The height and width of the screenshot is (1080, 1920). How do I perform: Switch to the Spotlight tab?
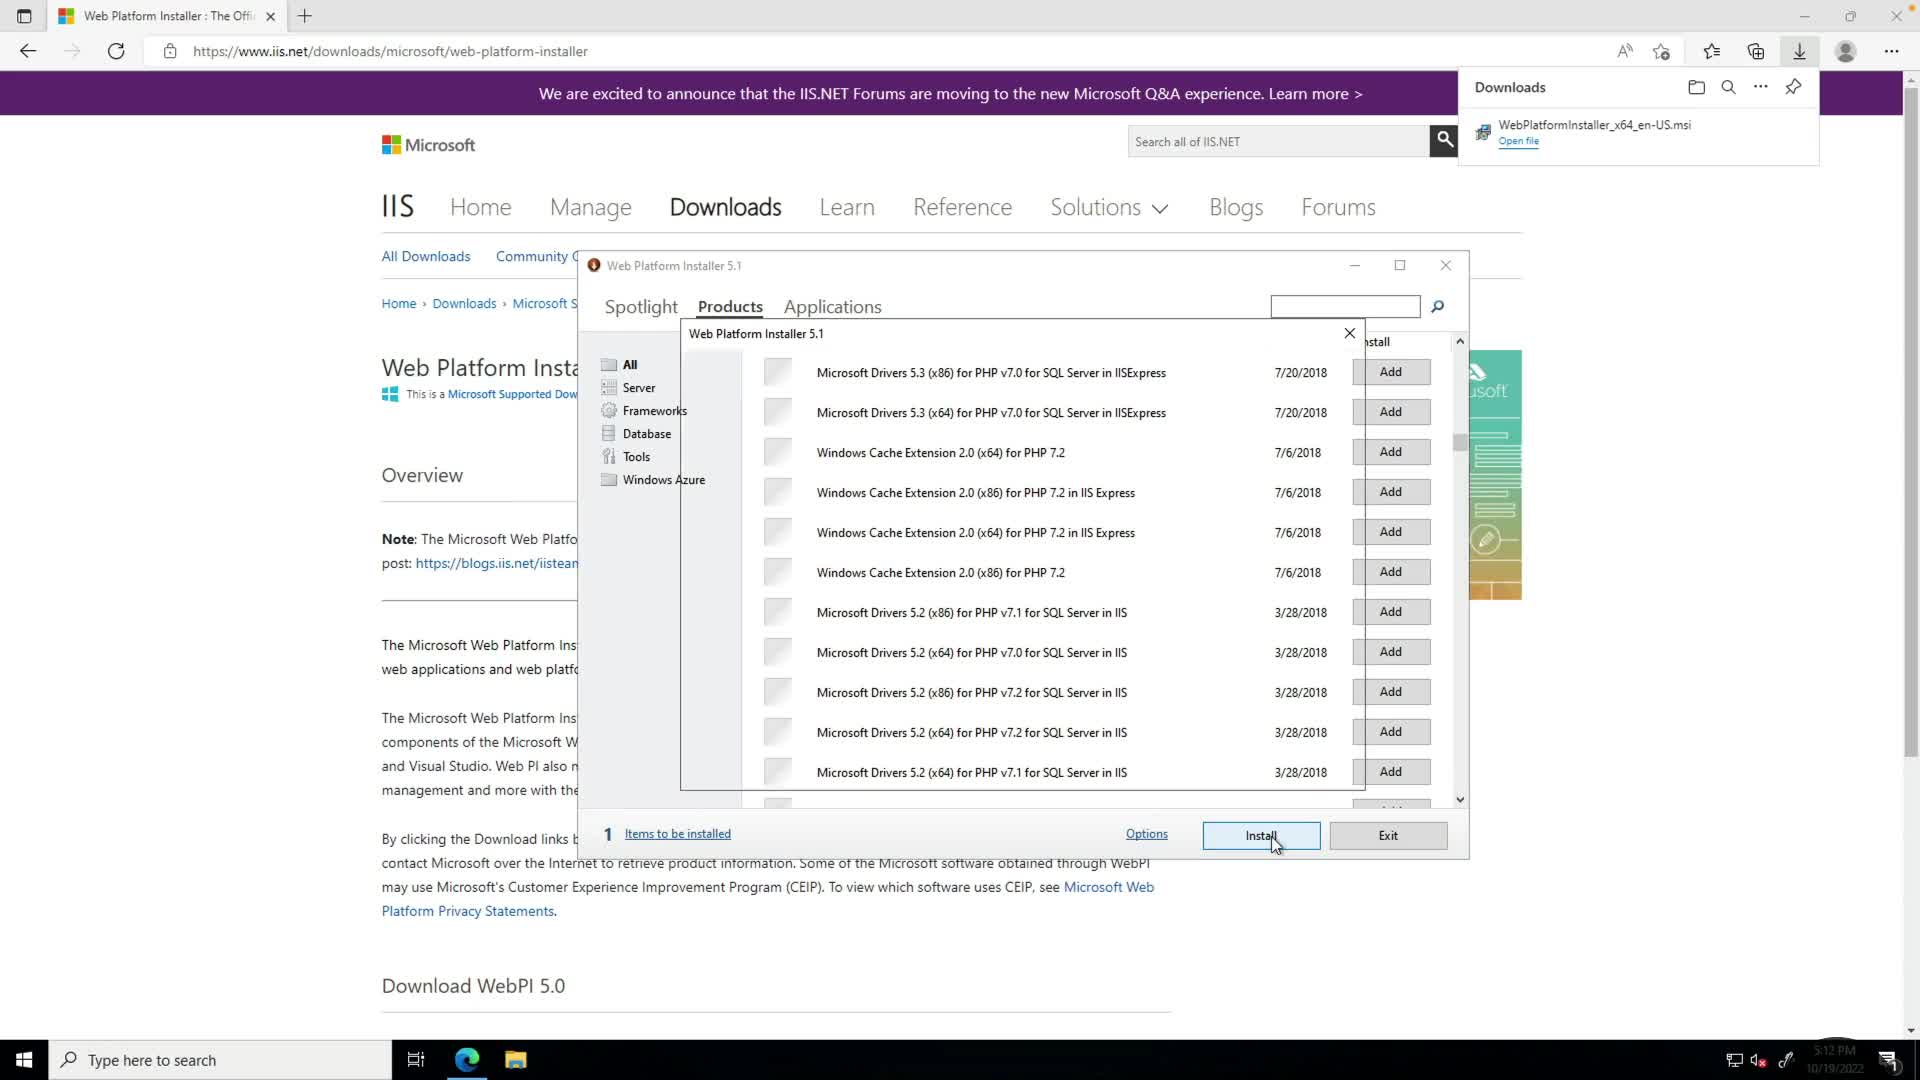[x=640, y=307]
